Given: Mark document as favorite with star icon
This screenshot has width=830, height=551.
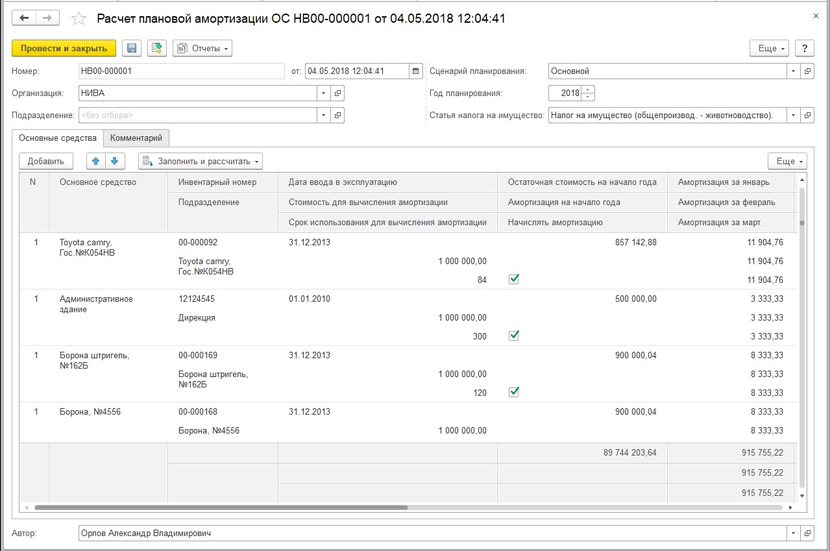Looking at the screenshot, I should click(x=79, y=18).
